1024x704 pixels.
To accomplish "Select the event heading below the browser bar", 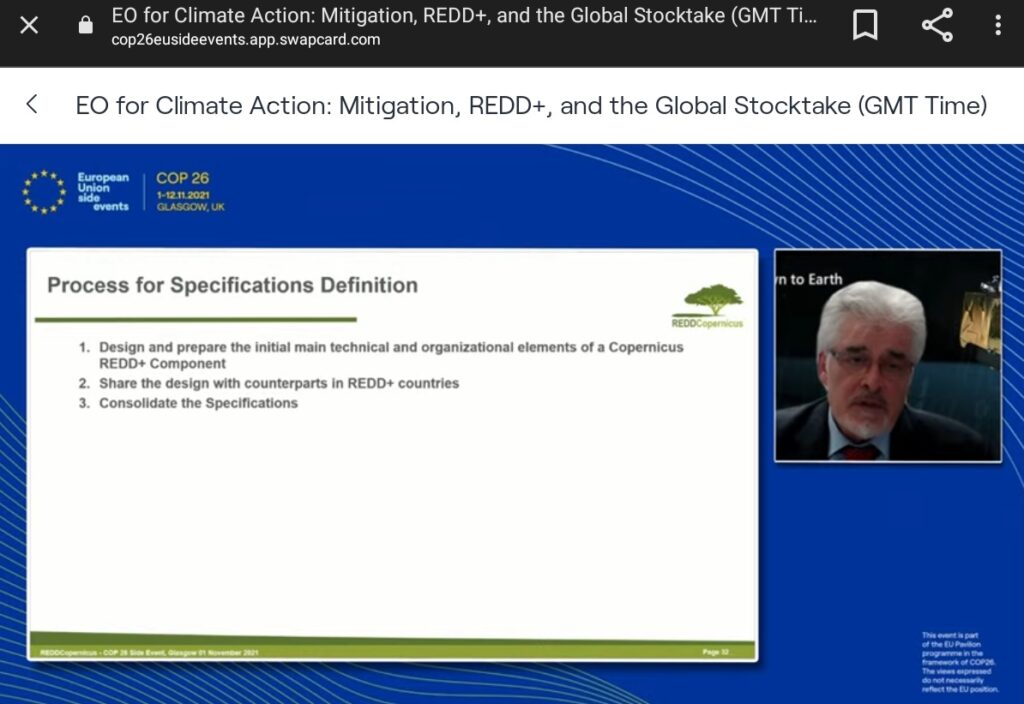I will click(531, 105).
